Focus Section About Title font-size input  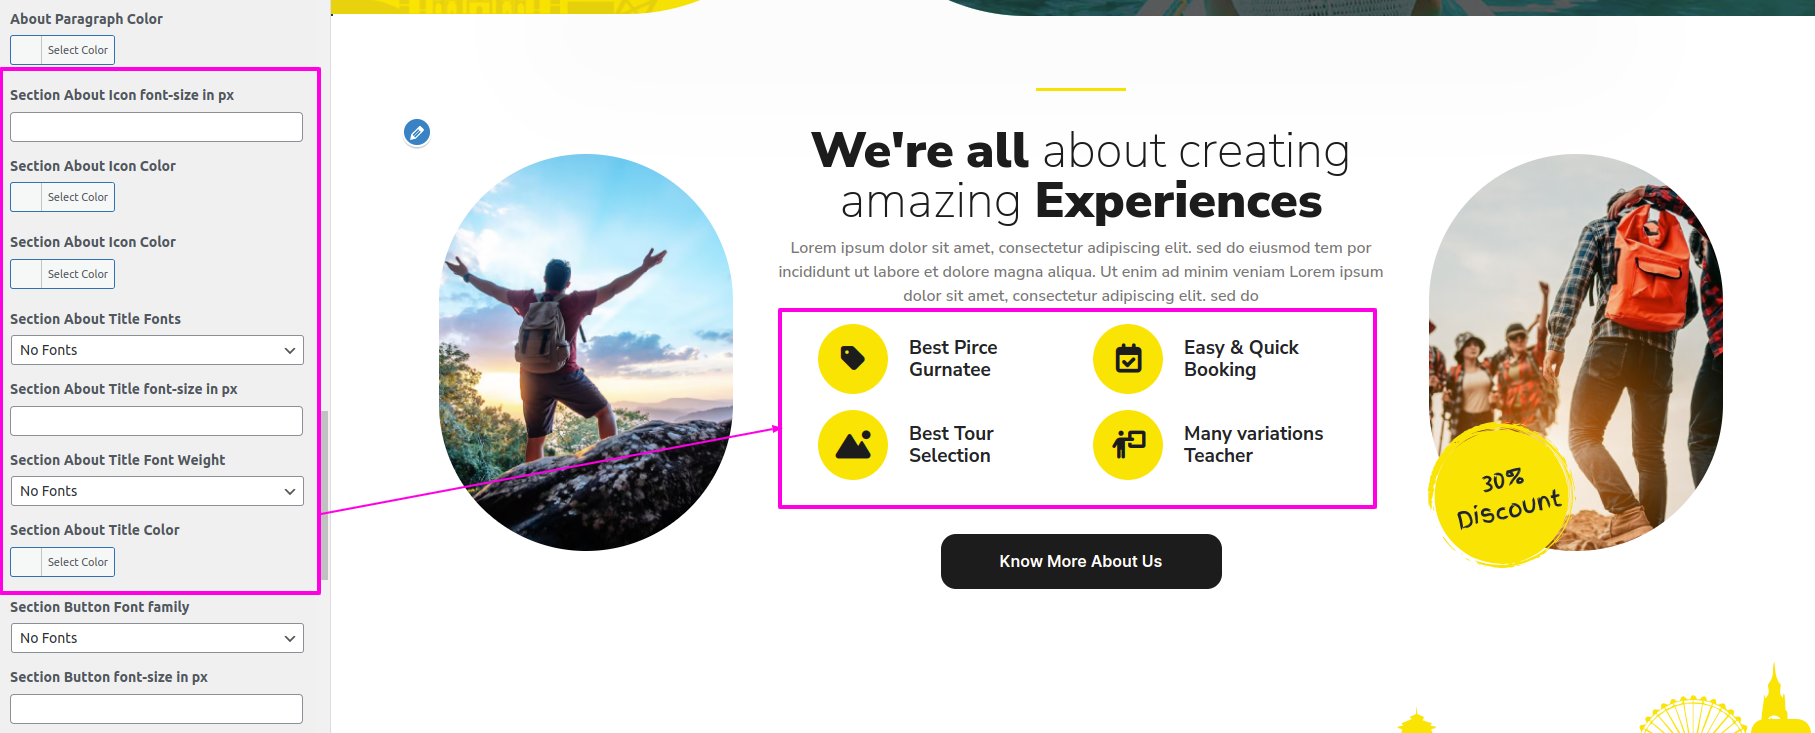click(x=156, y=421)
